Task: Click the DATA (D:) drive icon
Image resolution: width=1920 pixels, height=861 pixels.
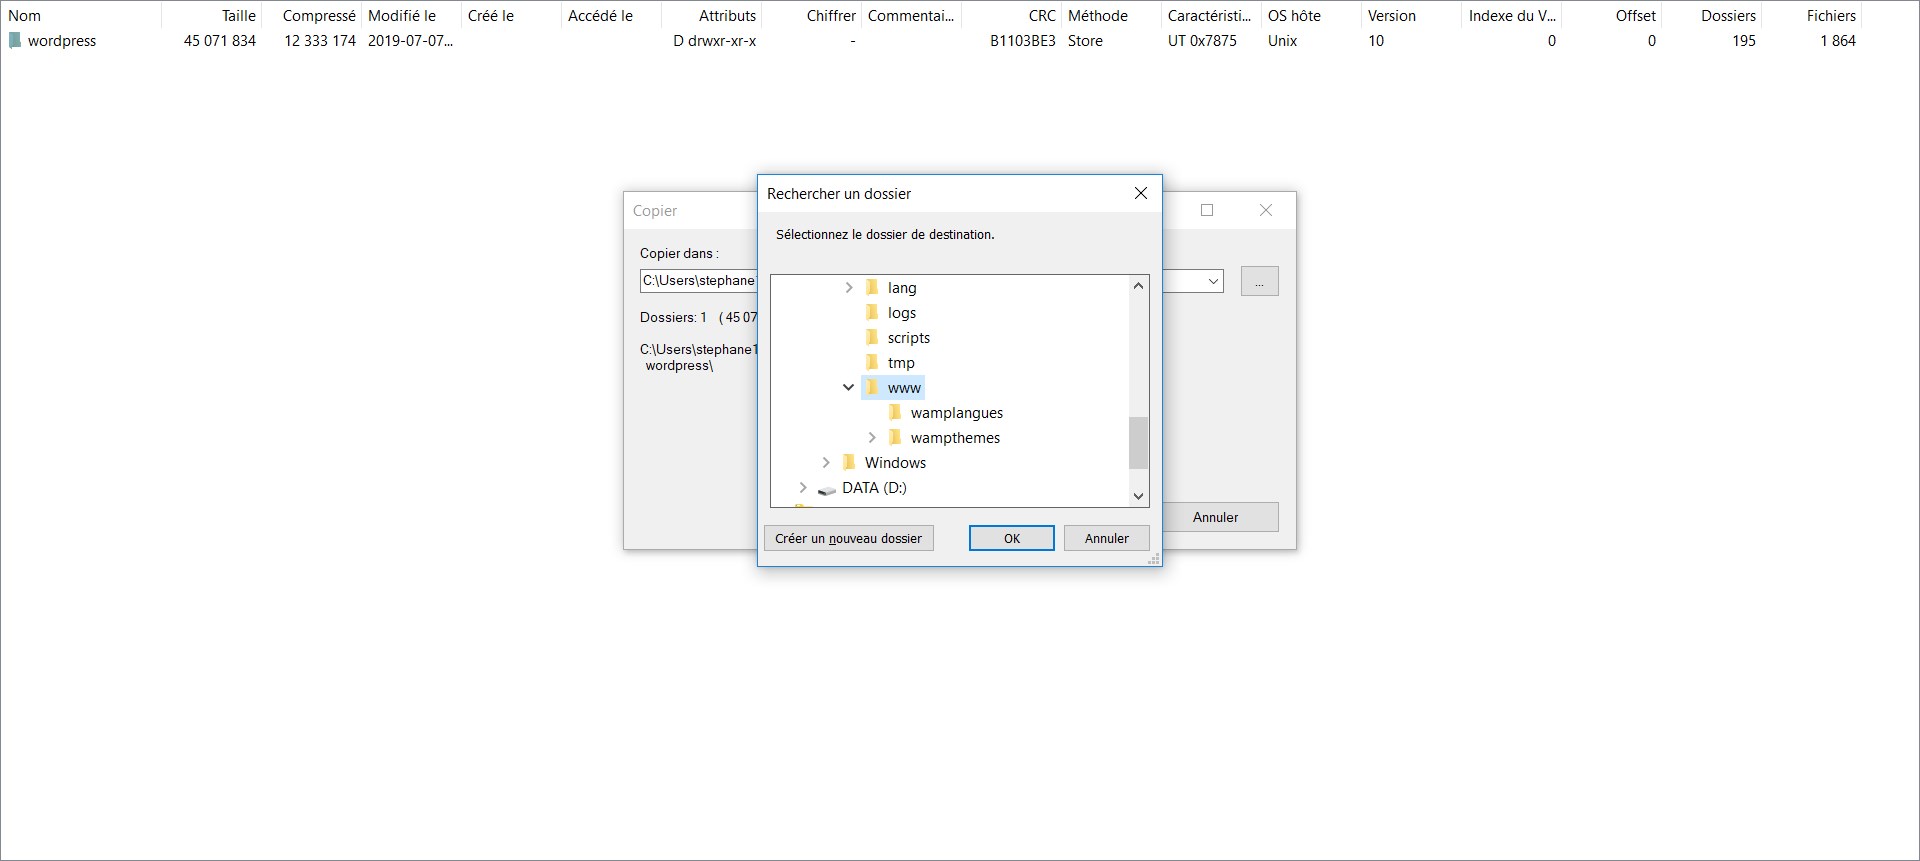Action: click(x=827, y=489)
